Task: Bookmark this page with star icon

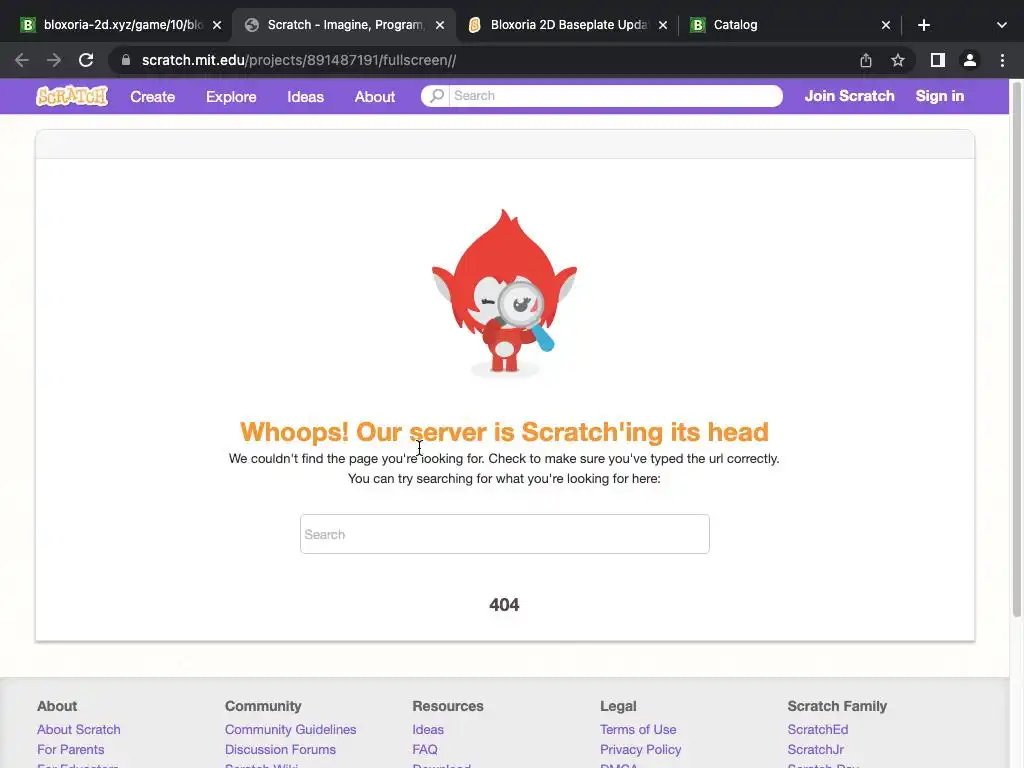Action: tap(898, 60)
